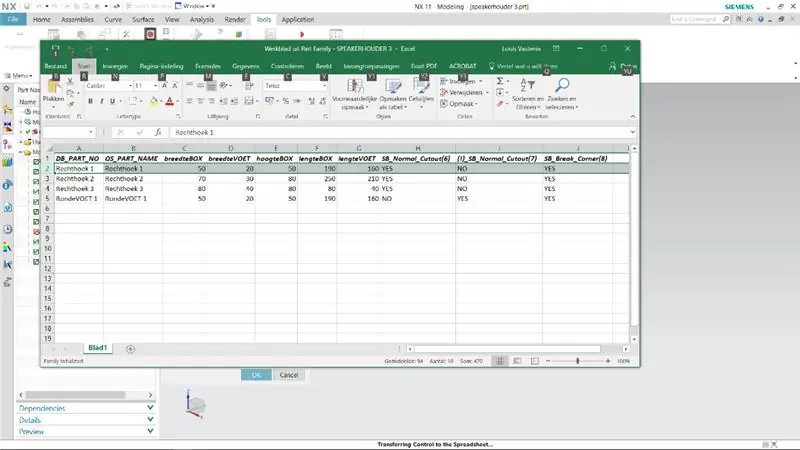Click the AutoSum sigma icon
Image resolution: width=800 pixels, height=450 pixels.
500,81
